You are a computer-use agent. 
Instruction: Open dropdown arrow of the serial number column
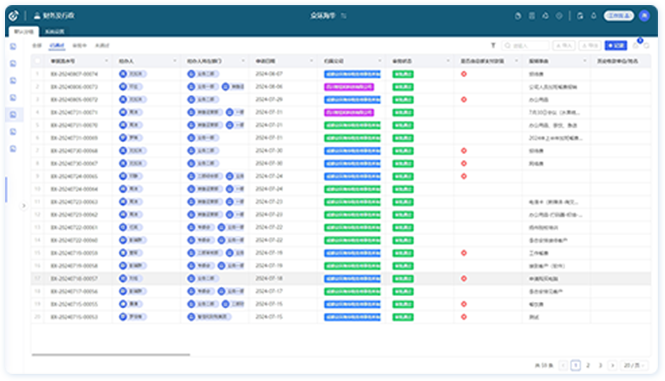pyautogui.click(x=106, y=61)
